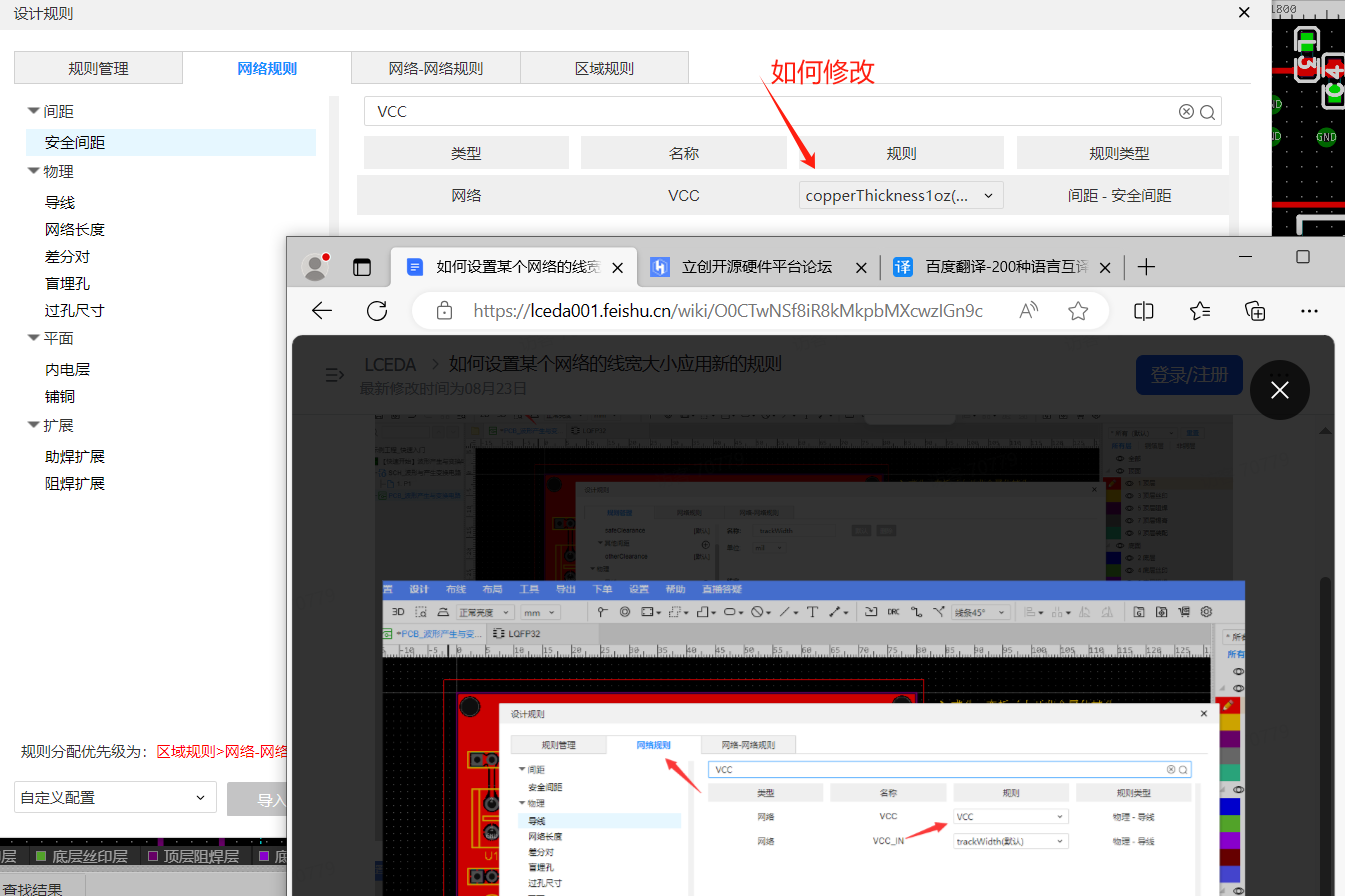Click the browser address bar URL
The width and height of the screenshot is (1345, 896).
[727, 311]
